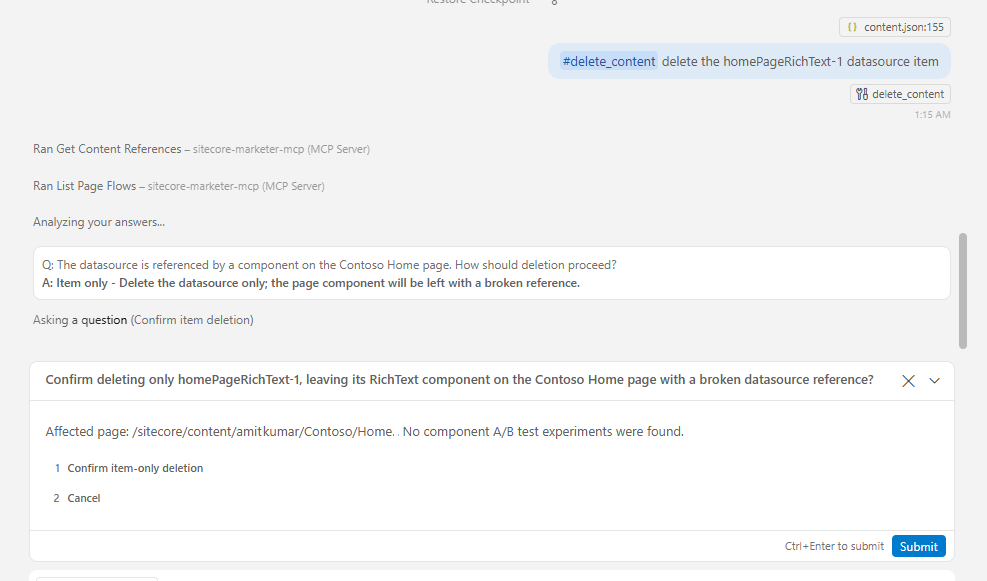Screen dimensions: 987x581
Task: Click the Analyzing your answers... text
Action: click(99, 222)
